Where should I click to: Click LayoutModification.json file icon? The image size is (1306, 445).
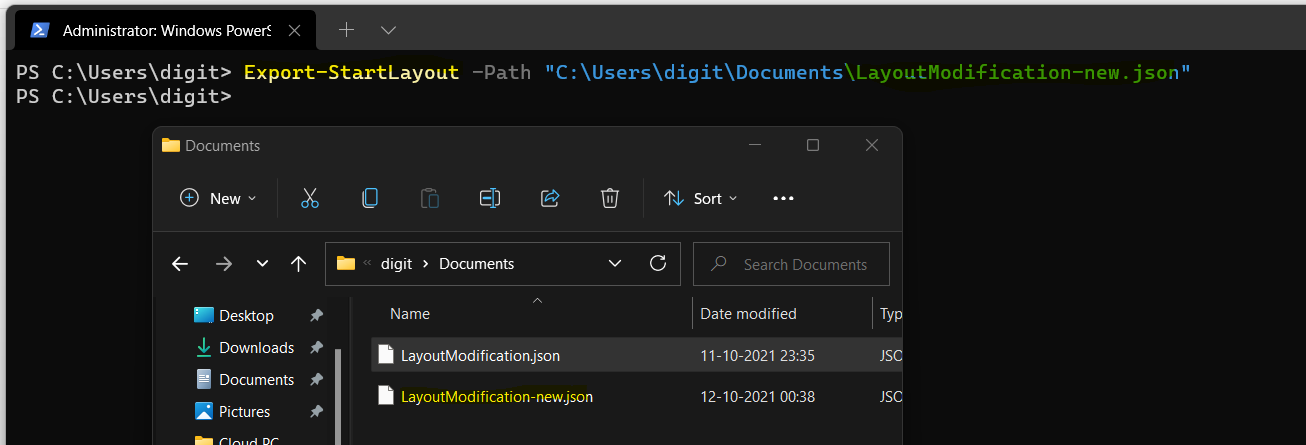point(386,354)
